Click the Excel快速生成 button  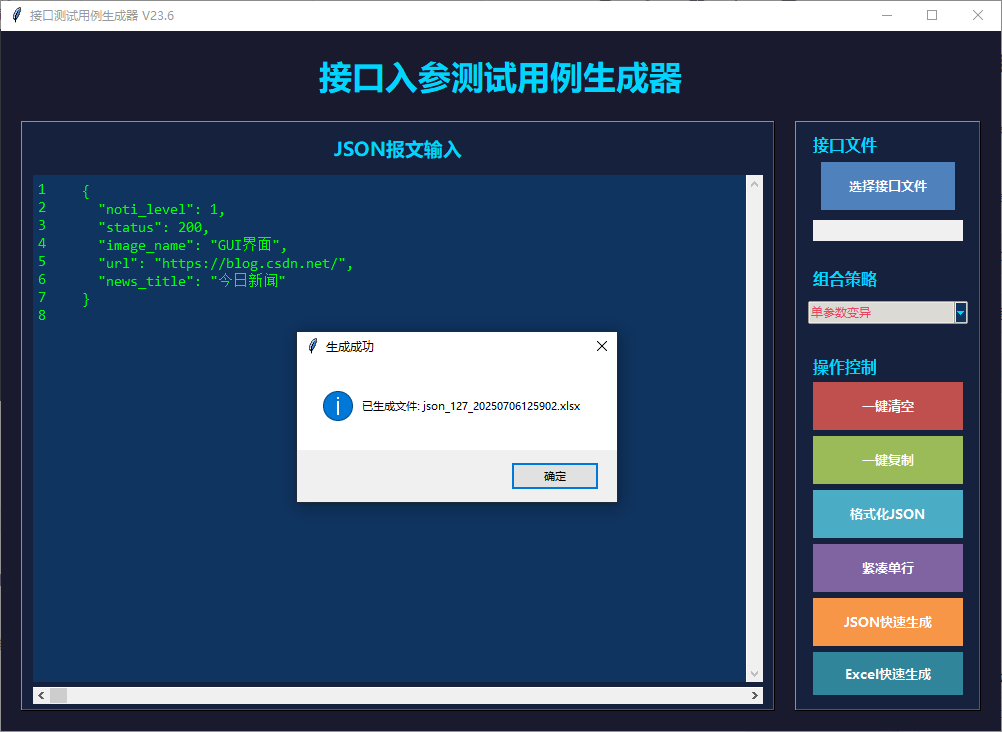tap(887, 673)
